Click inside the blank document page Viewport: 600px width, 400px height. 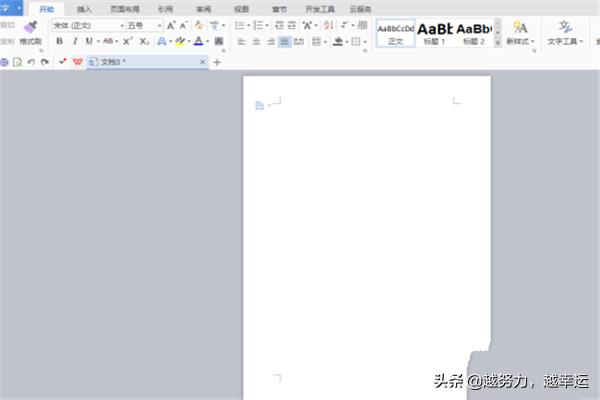(x=367, y=230)
